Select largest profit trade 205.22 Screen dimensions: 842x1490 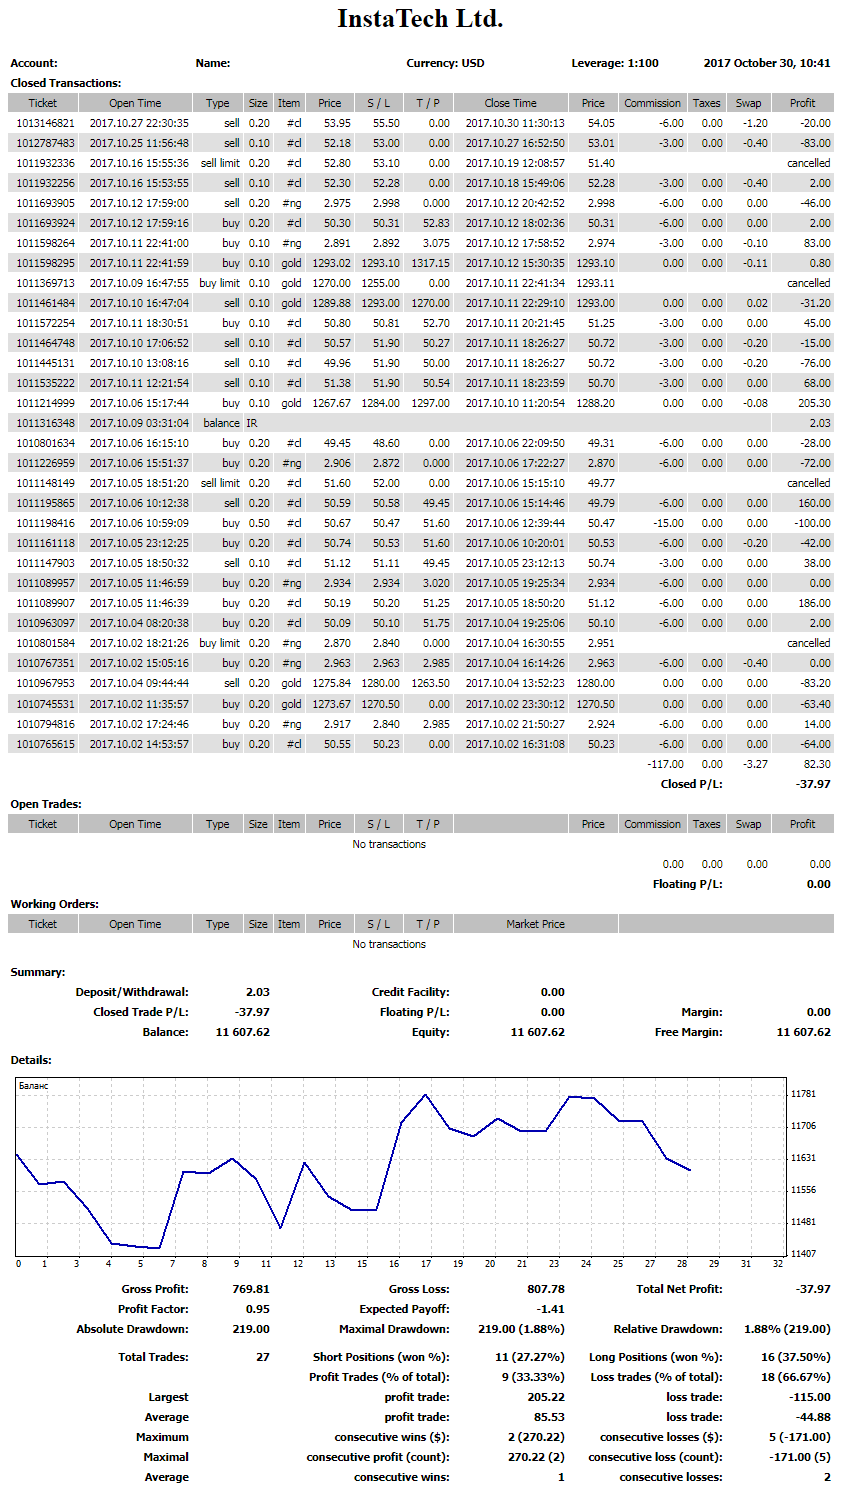546,1397
